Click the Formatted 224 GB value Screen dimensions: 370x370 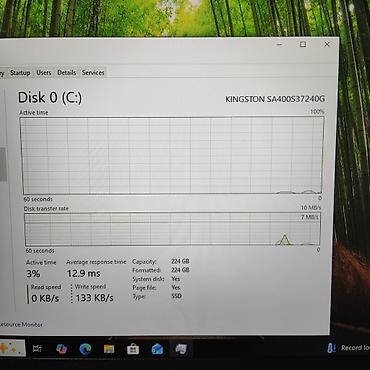pos(180,270)
